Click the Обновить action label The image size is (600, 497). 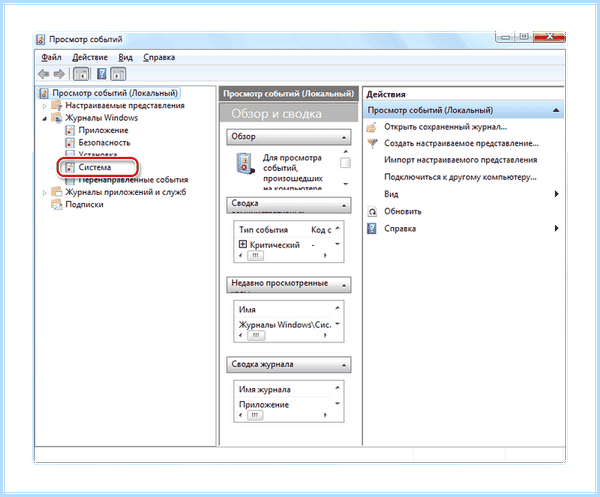coord(403,211)
